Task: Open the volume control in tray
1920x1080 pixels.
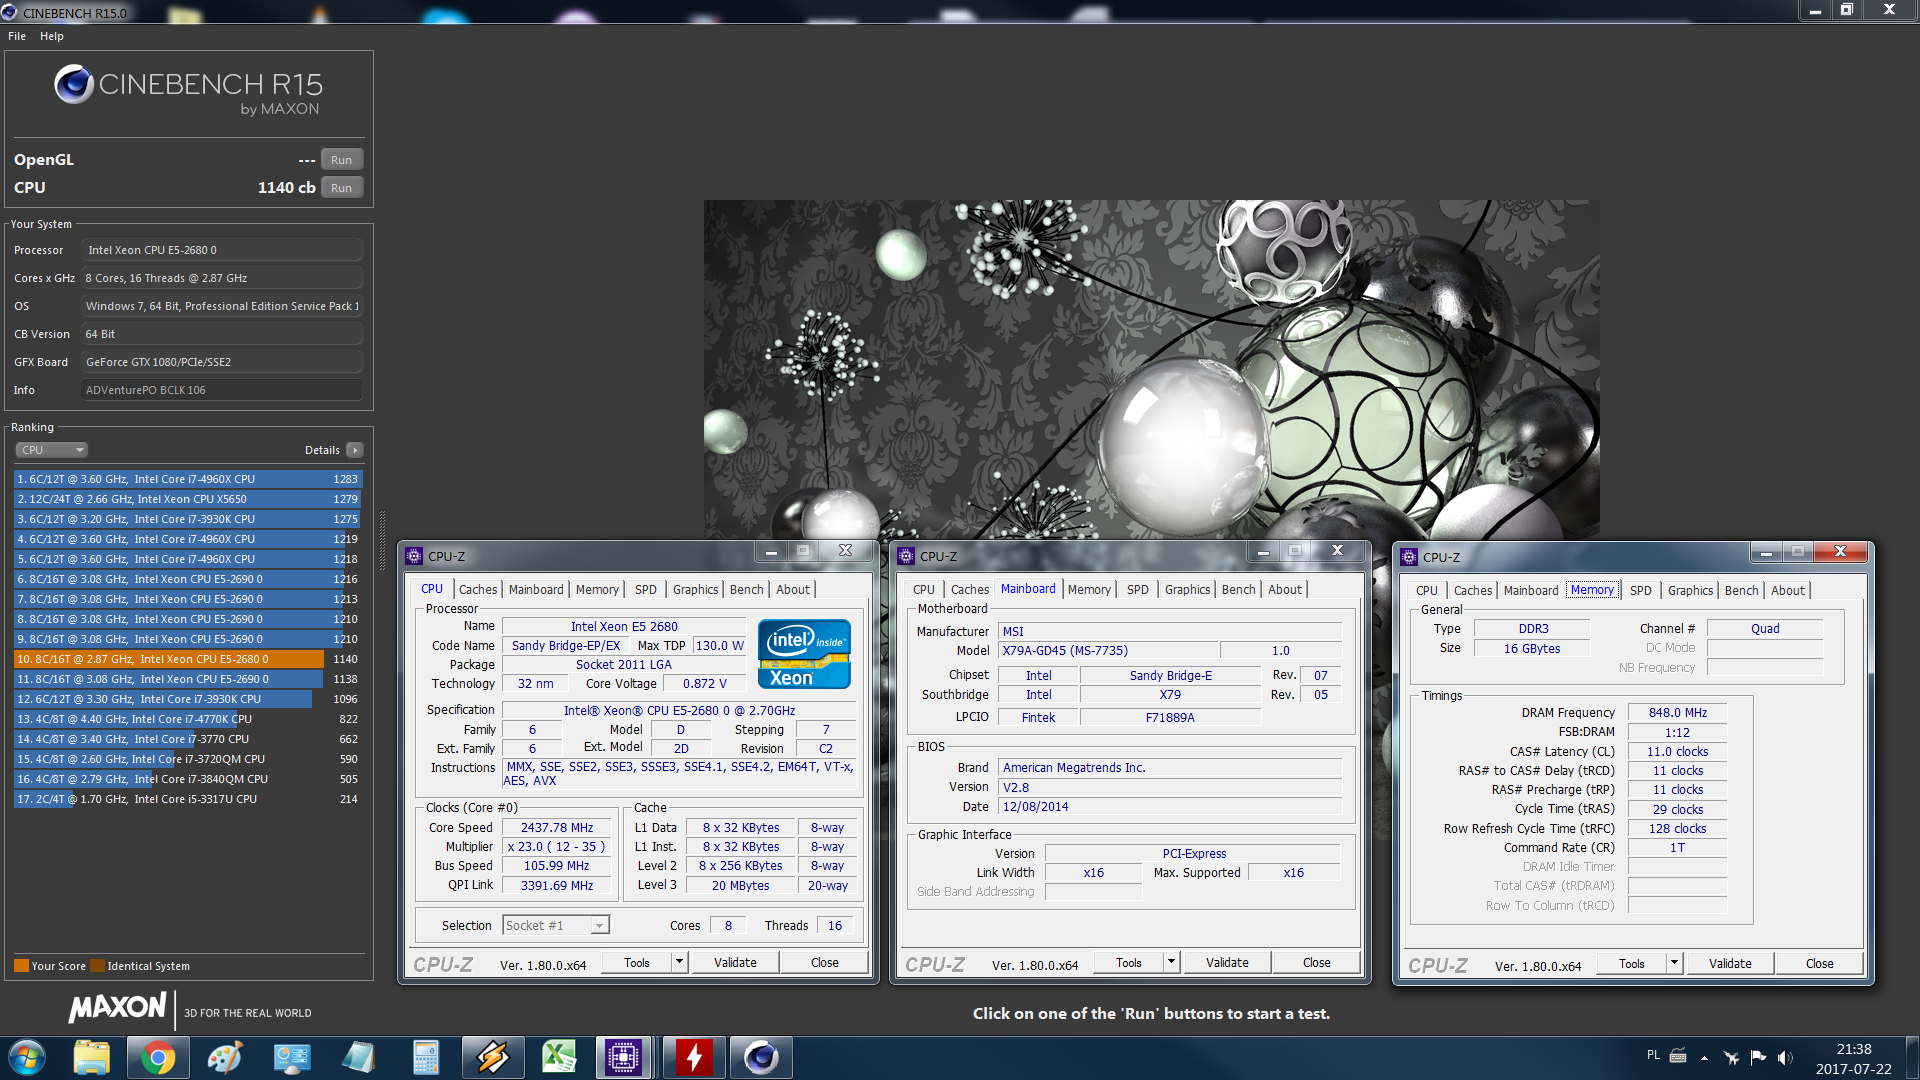Action: tap(1785, 1057)
